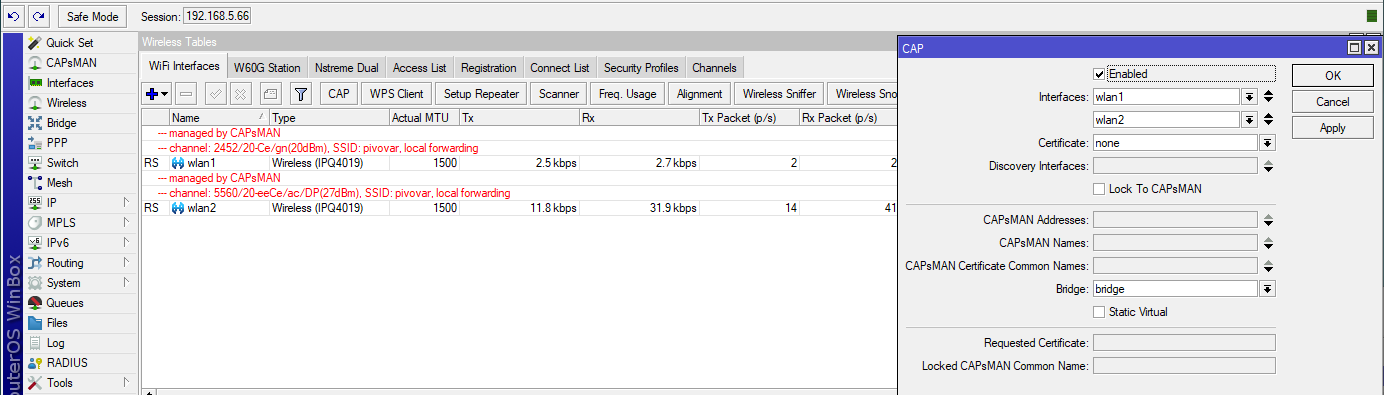Expand Discovery Interfaces field
Image resolution: width=1384 pixels, height=395 pixels.
[1268, 166]
